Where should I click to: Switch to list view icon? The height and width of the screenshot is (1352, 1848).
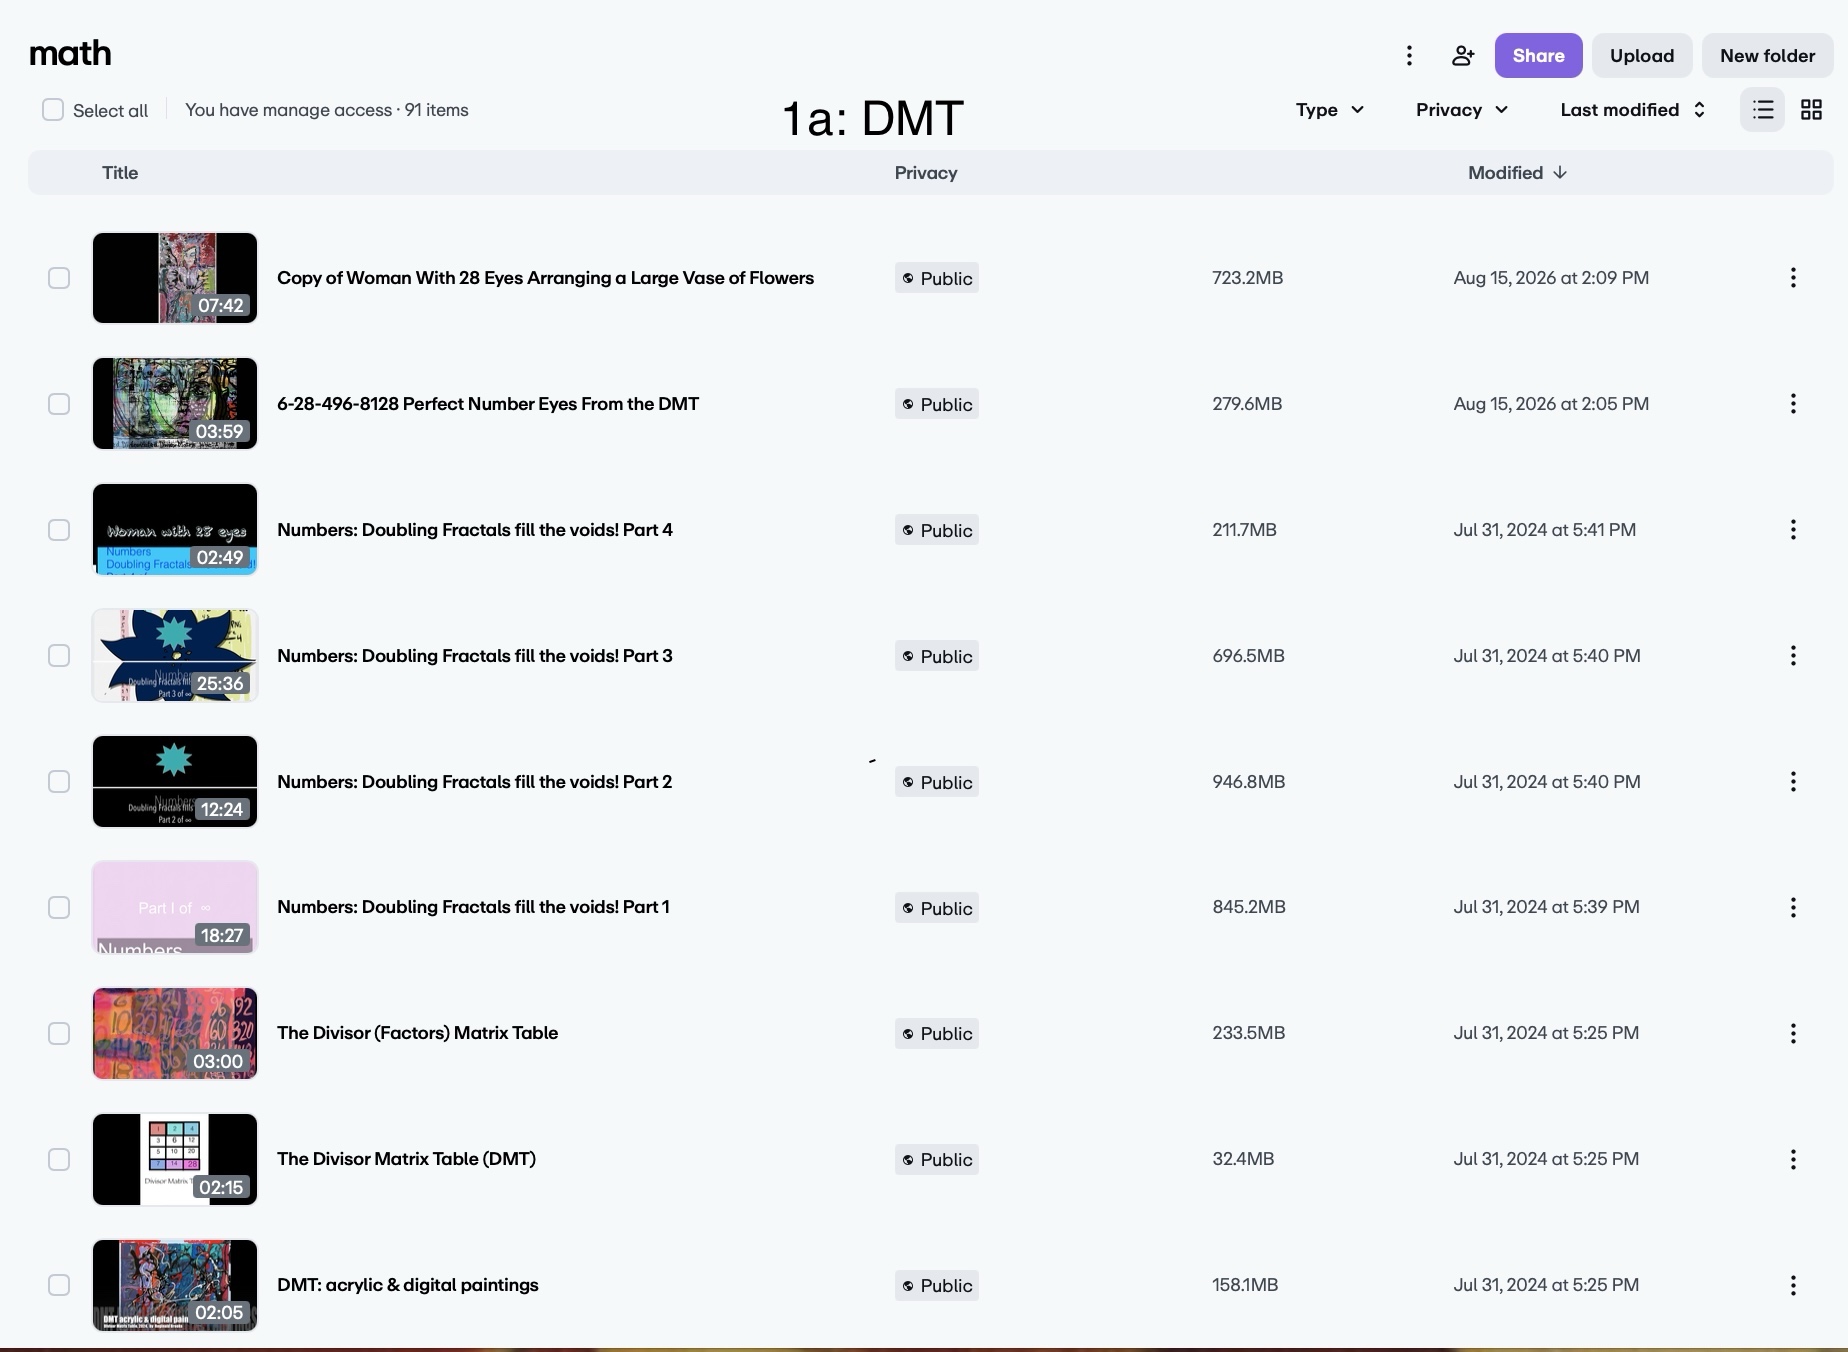coord(1763,110)
